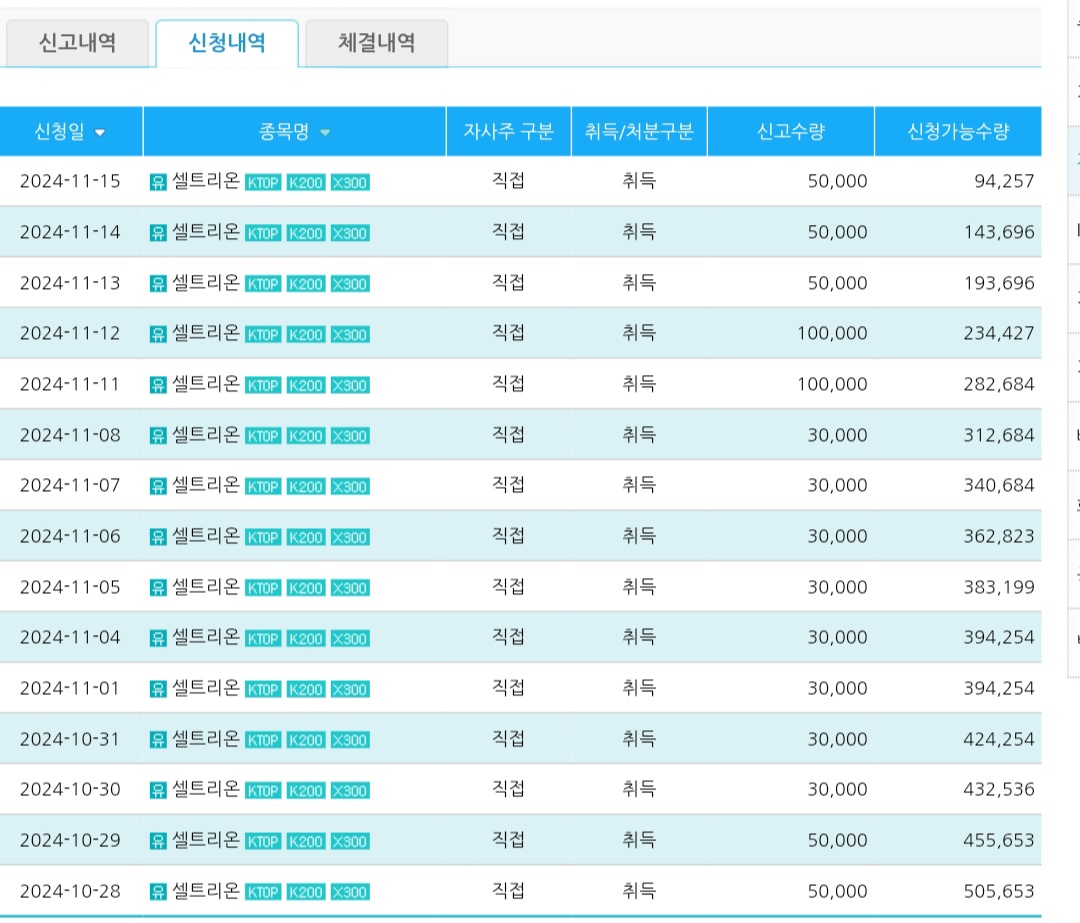Select the 2024-11-07 table row date
The image size is (1080, 923).
(70, 486)
